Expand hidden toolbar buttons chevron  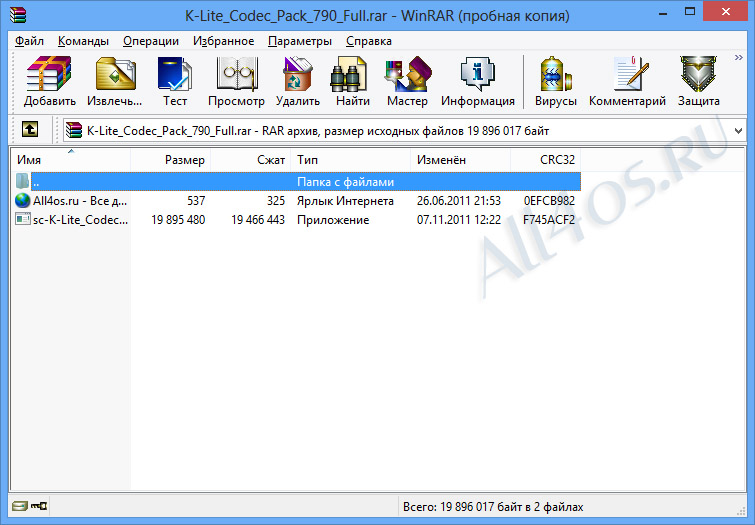point(739,58)
